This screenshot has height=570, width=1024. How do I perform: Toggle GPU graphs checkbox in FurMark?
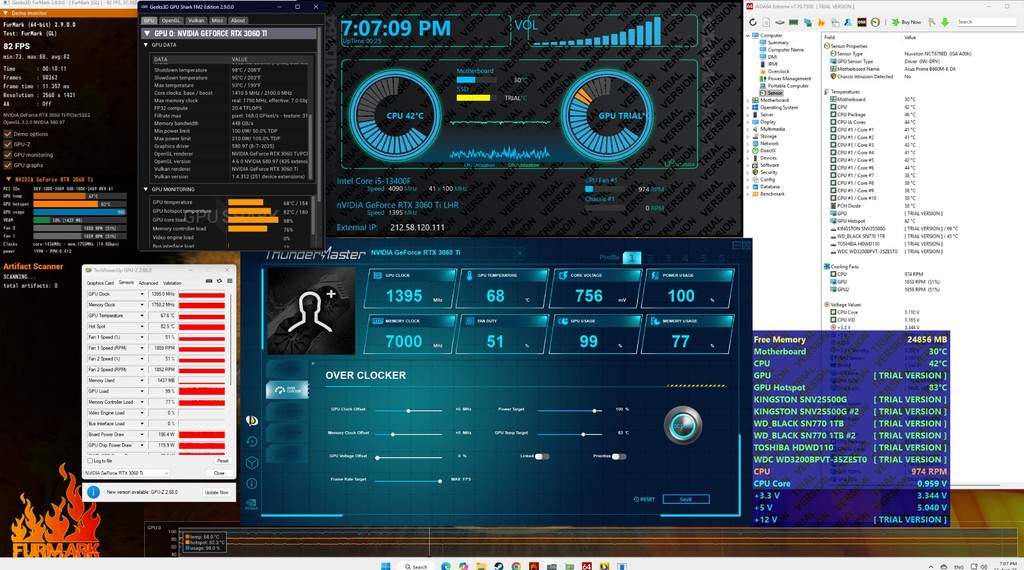coord(8,165)
